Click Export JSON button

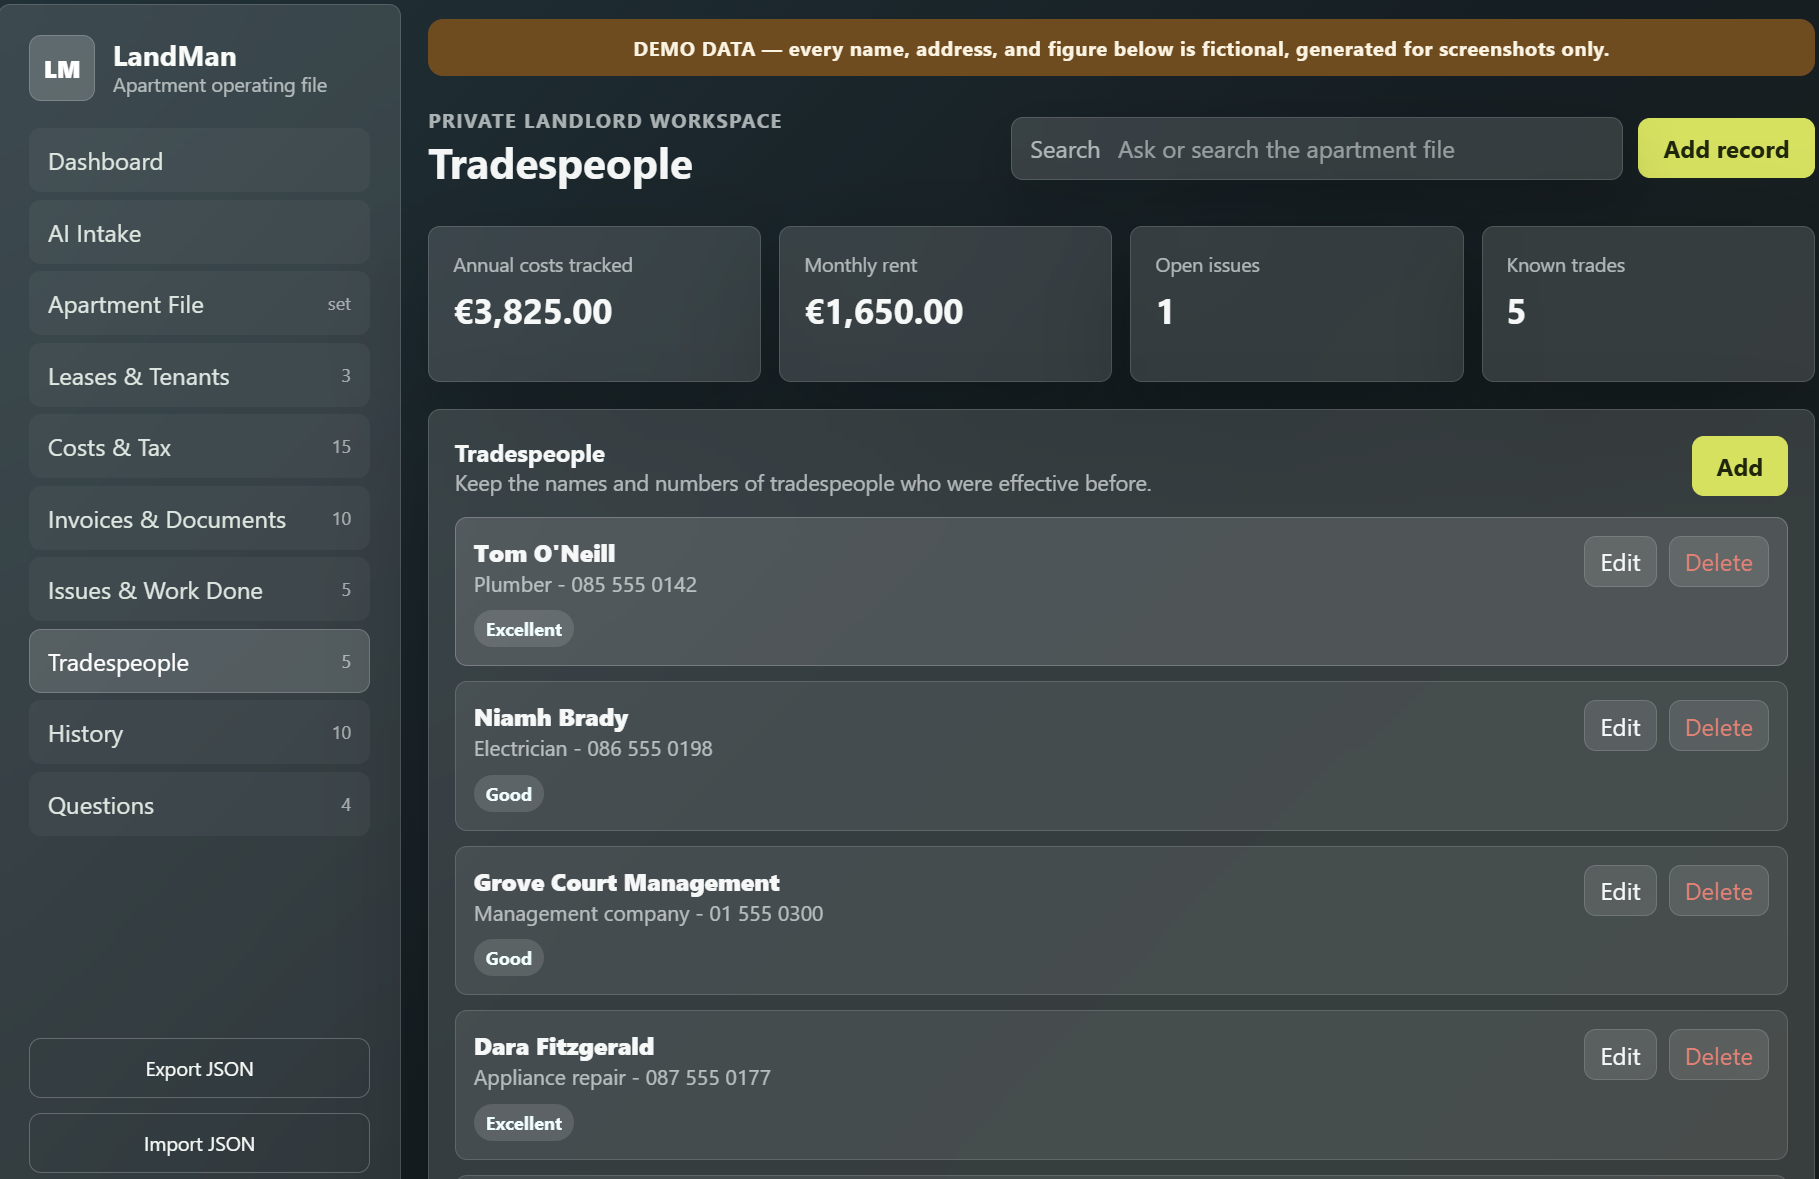click(x=199, y=1069)
